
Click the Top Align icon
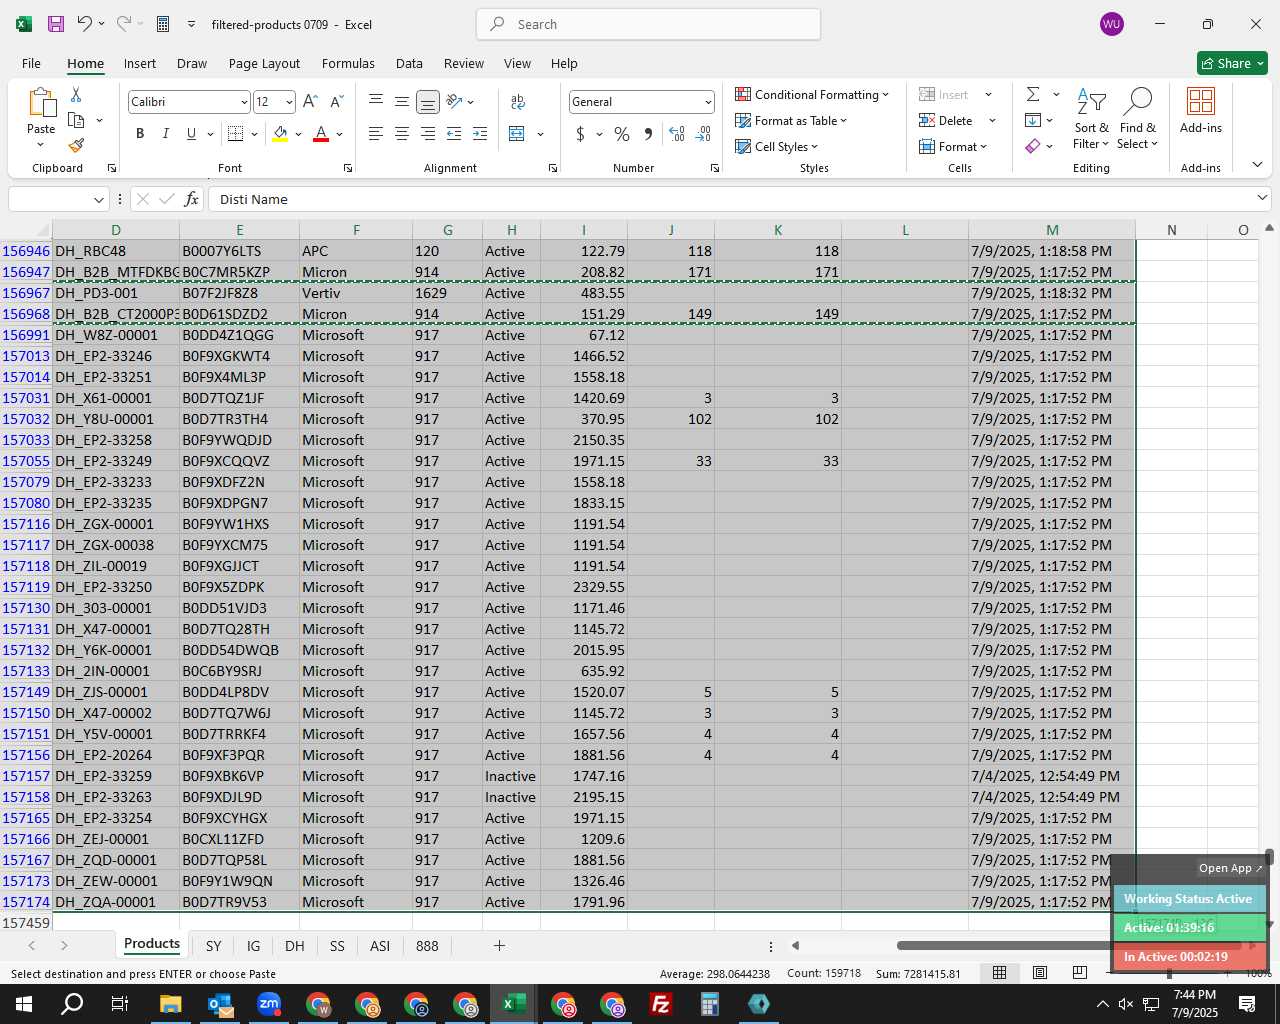376,101
